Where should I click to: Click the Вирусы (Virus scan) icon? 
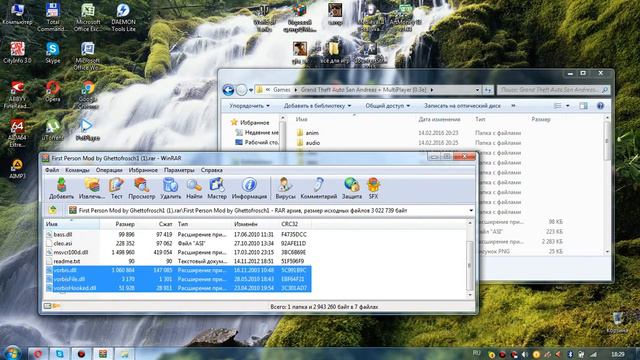coord(285,188)
